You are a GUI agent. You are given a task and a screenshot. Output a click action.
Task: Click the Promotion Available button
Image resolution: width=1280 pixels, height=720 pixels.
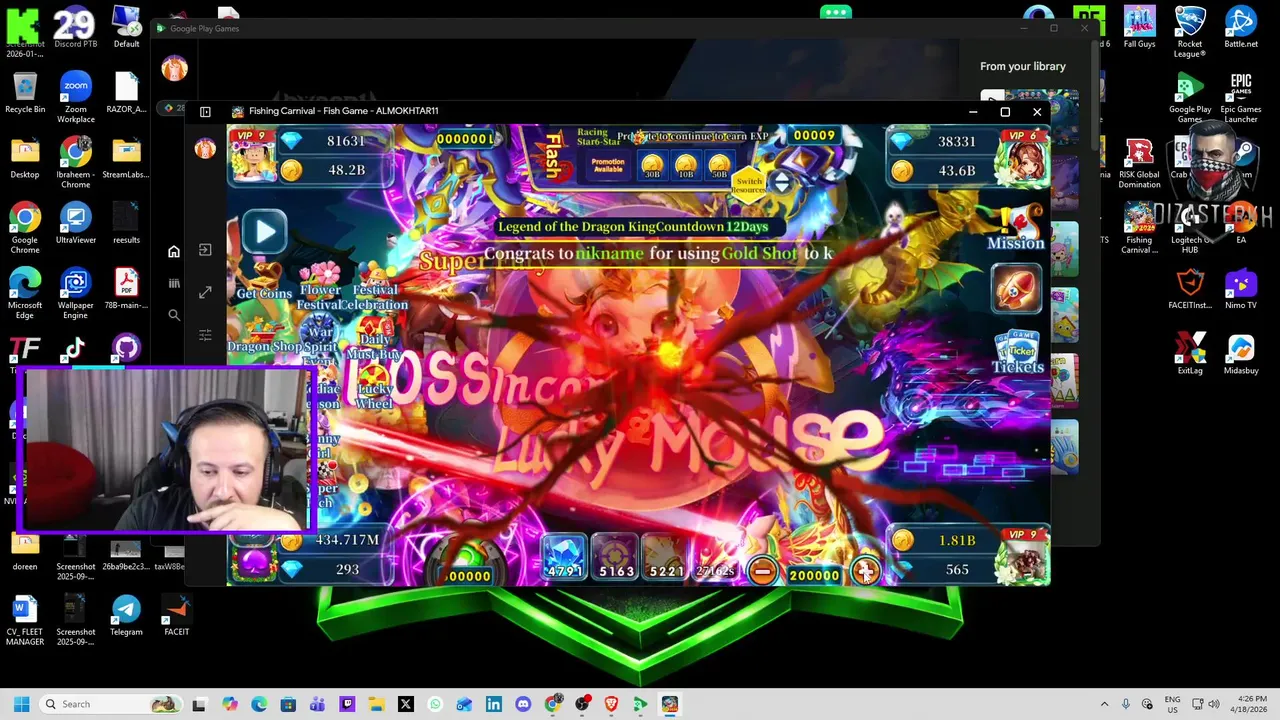pyautogui.click(x=607, y=165)
